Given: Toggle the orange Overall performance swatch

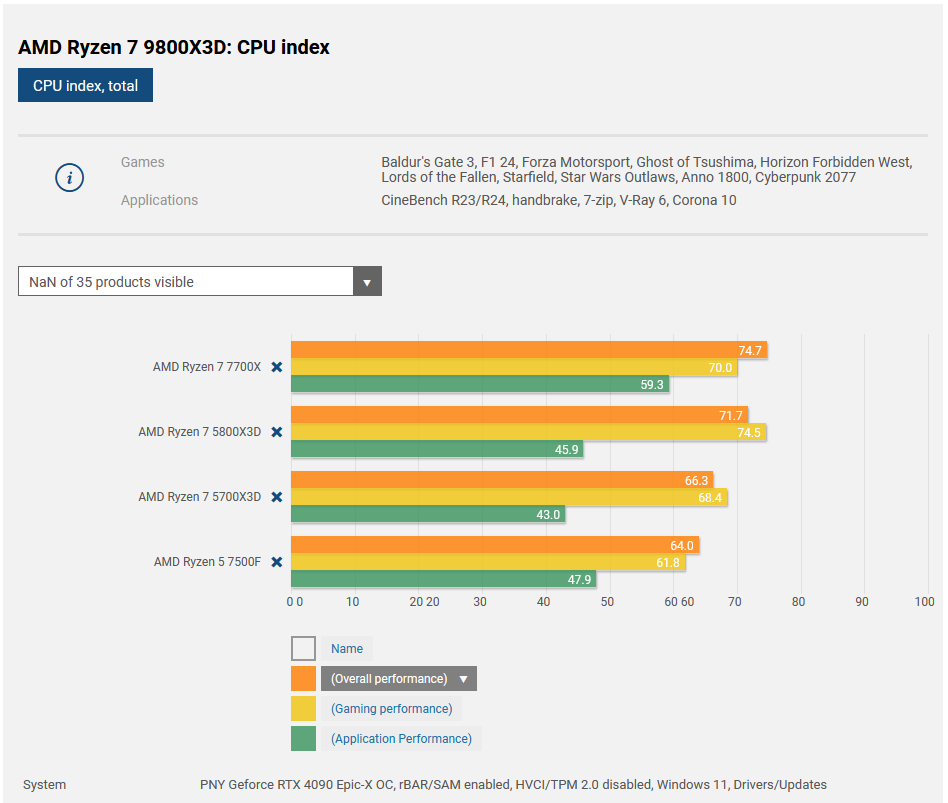Looking at the screenshot, I should click(x=303, y=679).
